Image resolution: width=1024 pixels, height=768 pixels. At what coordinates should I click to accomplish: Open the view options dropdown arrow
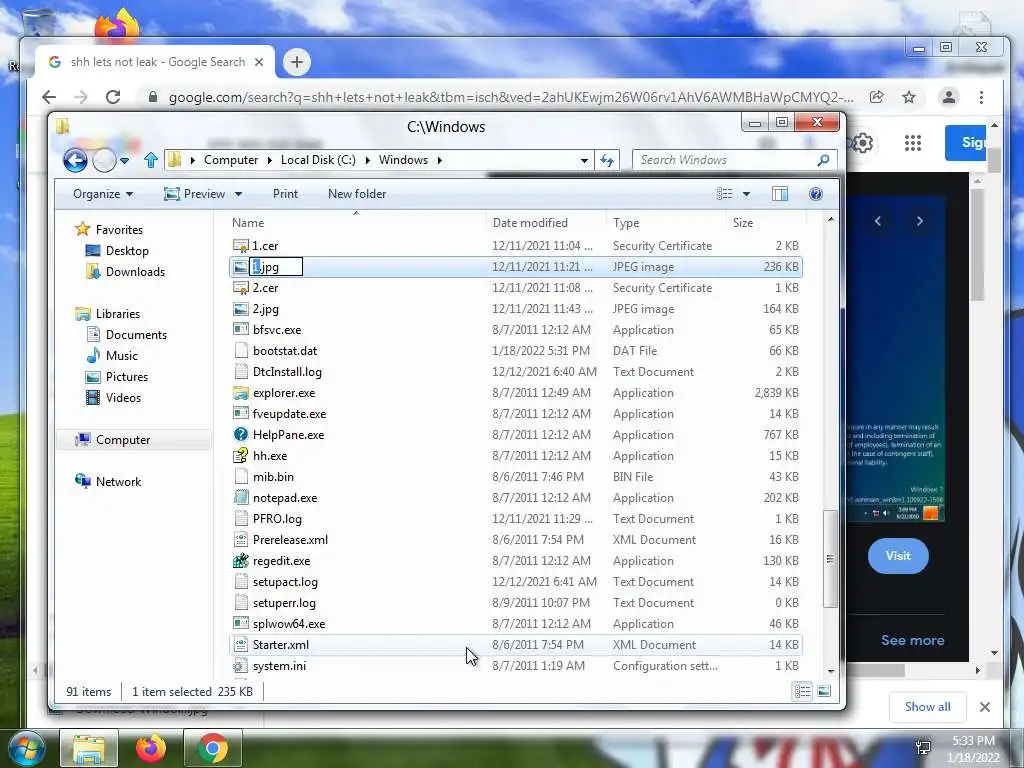pos(746,194)
